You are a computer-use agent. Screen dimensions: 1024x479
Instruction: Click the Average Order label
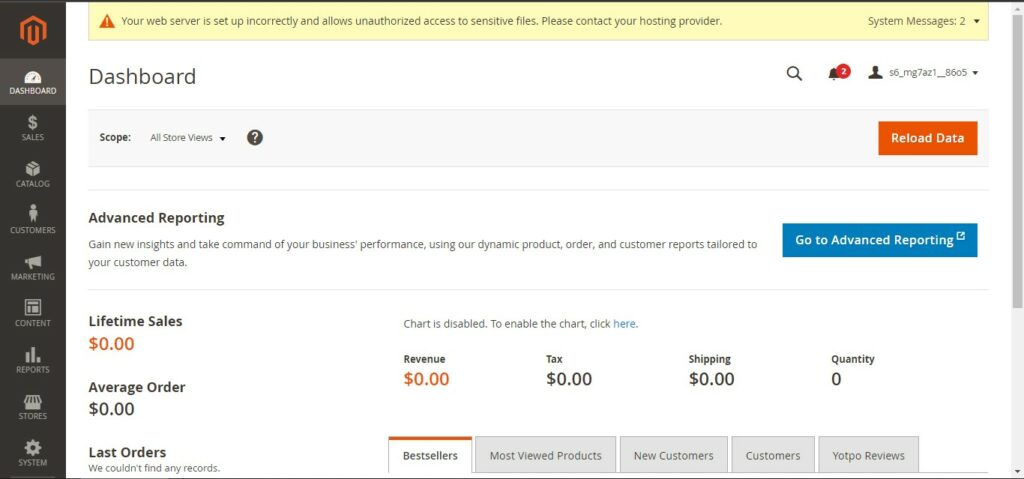(x=137, y=387)
